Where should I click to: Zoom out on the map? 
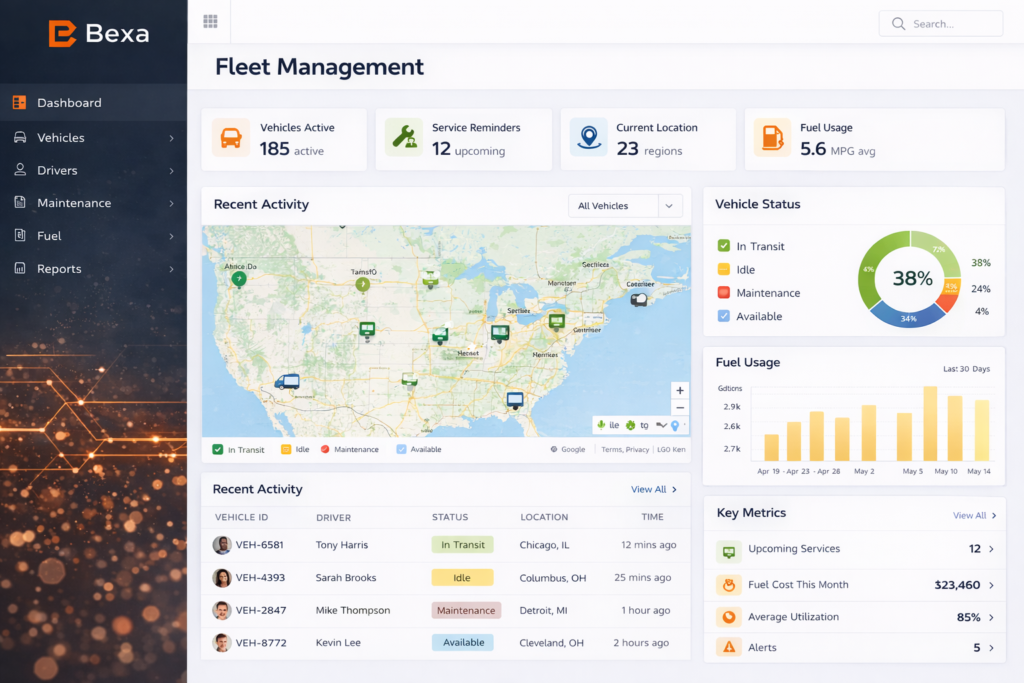[680, 408]
